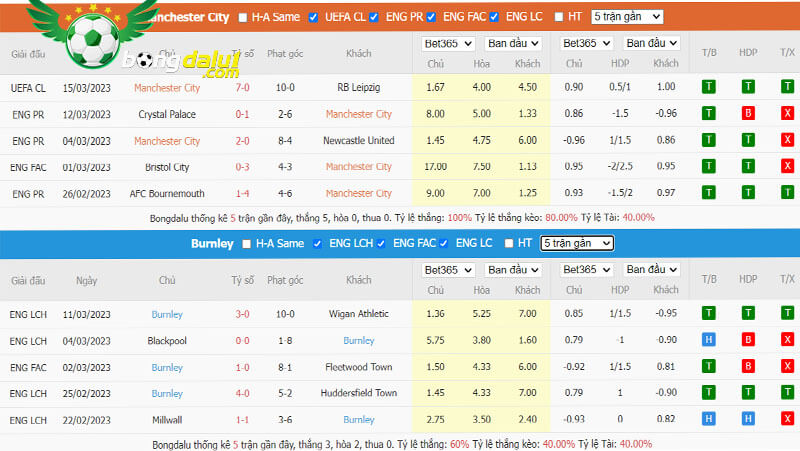The height and width of the screenshot is (451, 800).
Task: Open first 'Ban đầu' dropdown in Manchester City table
Action: (513, 44)
